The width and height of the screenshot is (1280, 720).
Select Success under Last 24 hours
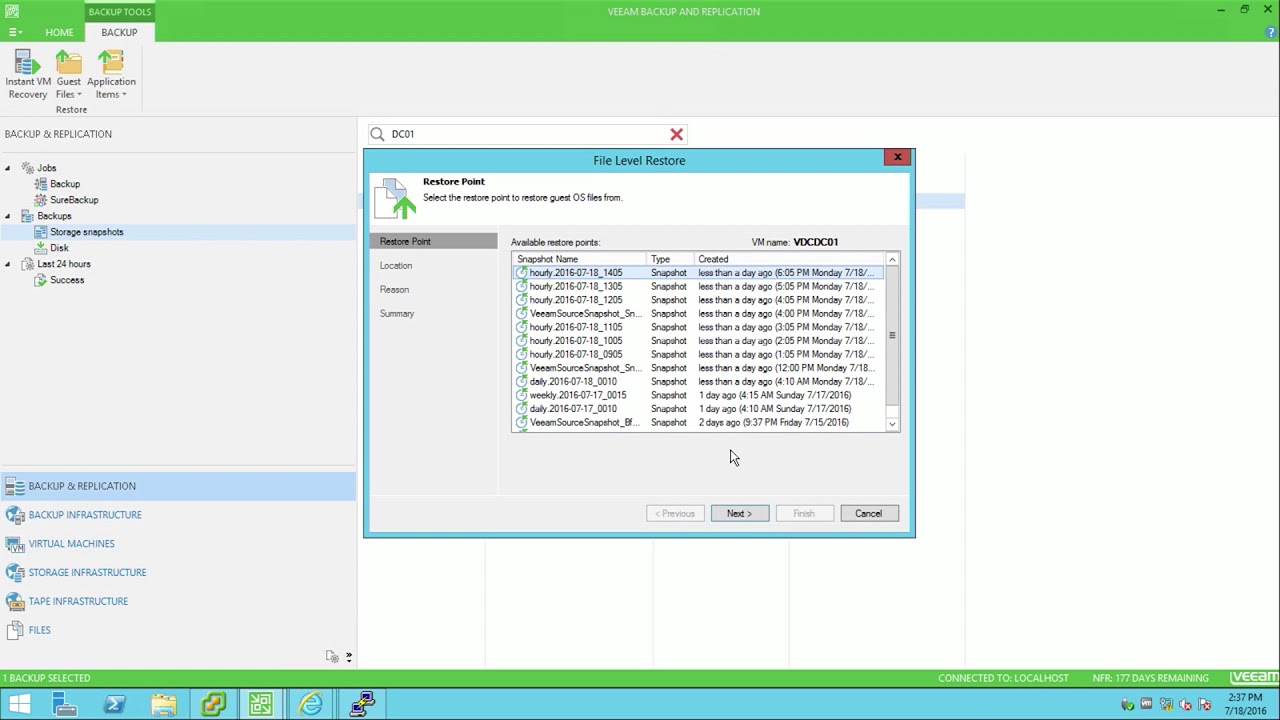pyautogui.click(x=67, y=280)
